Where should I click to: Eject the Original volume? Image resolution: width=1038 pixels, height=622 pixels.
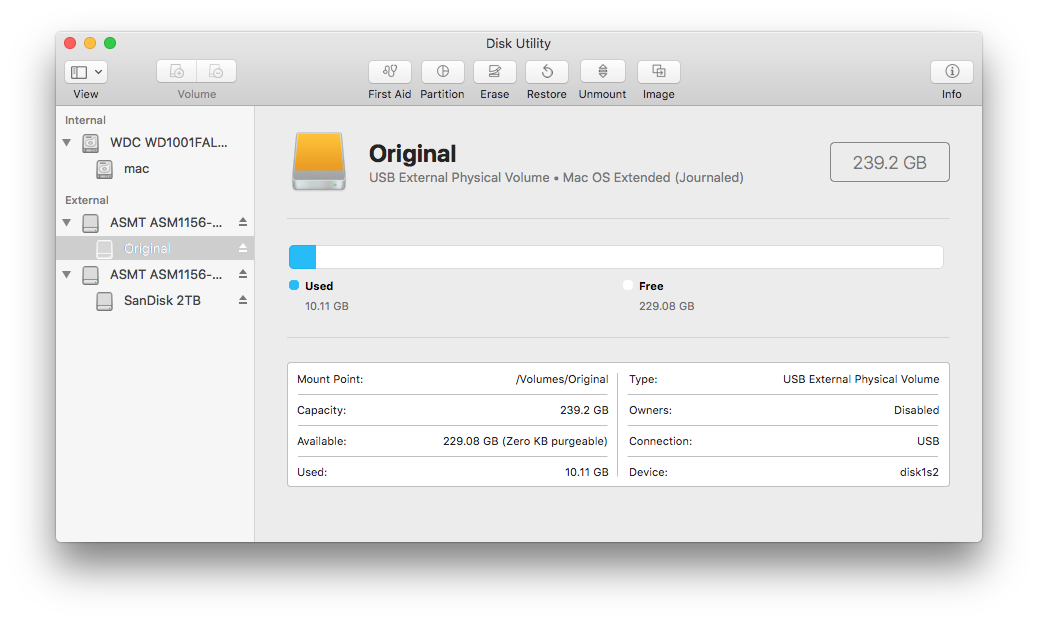pyautogui.click(x=243, y=248)
